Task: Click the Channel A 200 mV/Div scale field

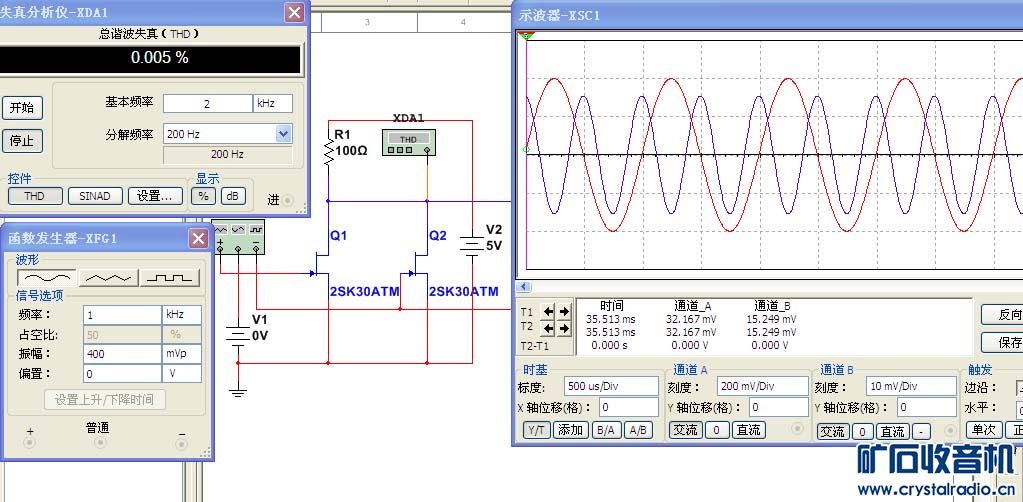Action: [x=764, y=386]
